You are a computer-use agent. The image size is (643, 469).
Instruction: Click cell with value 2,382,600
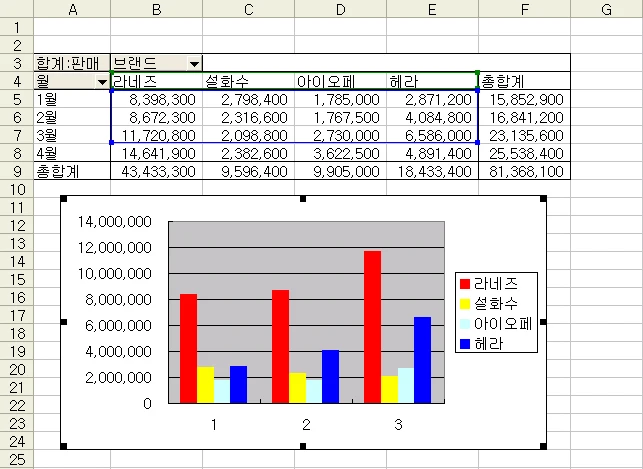249,153
